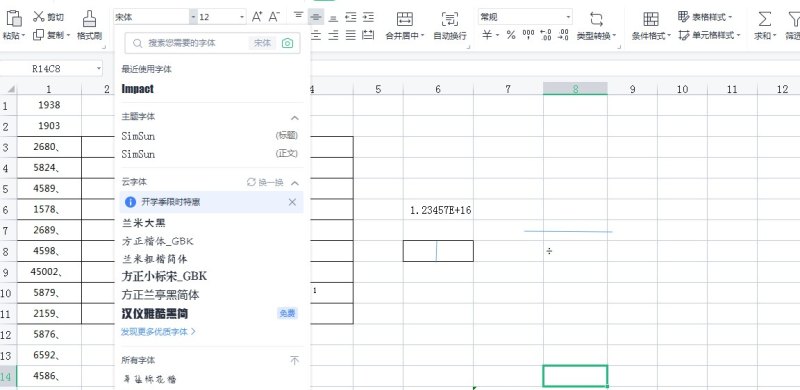Apply bottom vertical alignment

tap(333, 17)
